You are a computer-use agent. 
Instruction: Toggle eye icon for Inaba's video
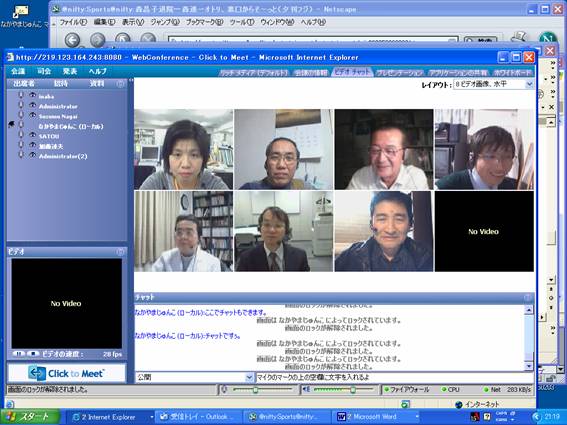[33, 95]
